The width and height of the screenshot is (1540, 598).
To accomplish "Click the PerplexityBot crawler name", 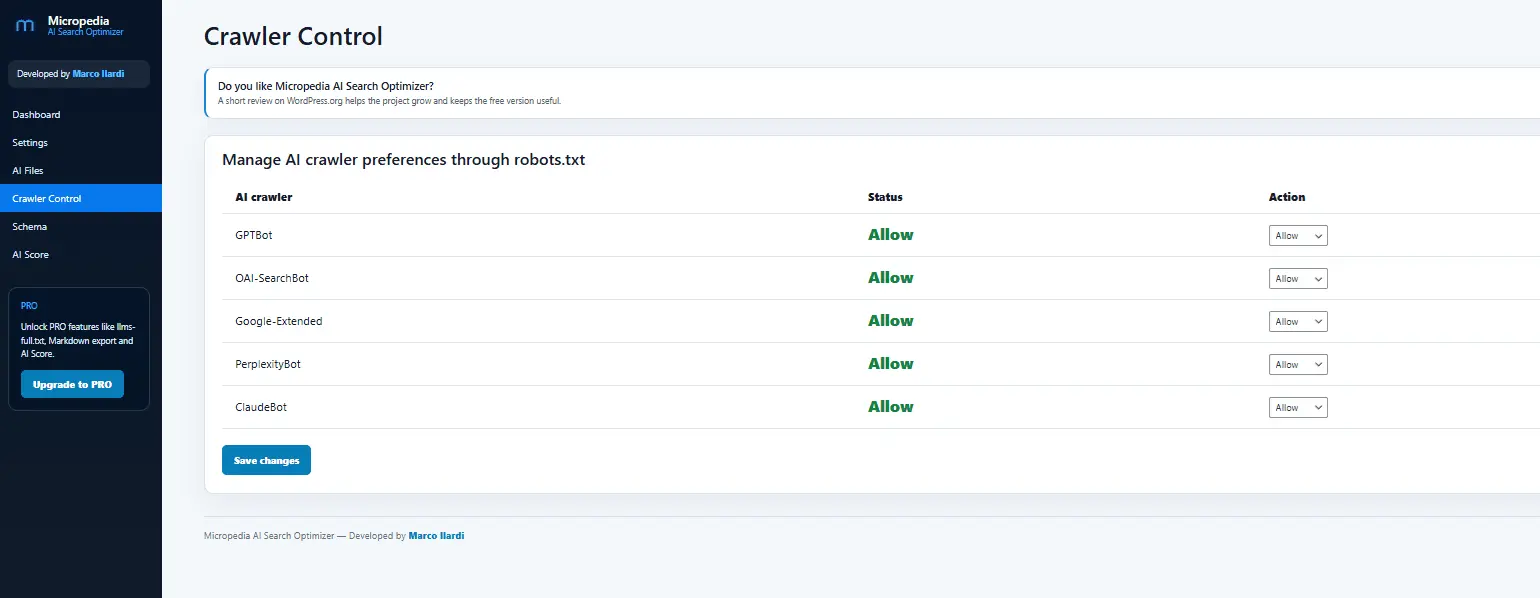I will click(x=268, y=364).
